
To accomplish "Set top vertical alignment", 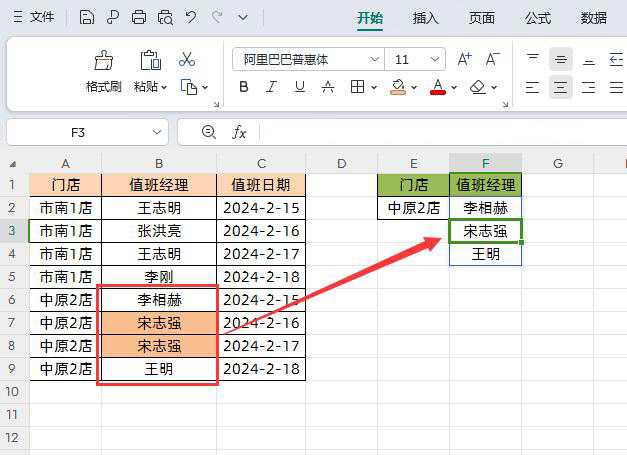I will 533,59.
